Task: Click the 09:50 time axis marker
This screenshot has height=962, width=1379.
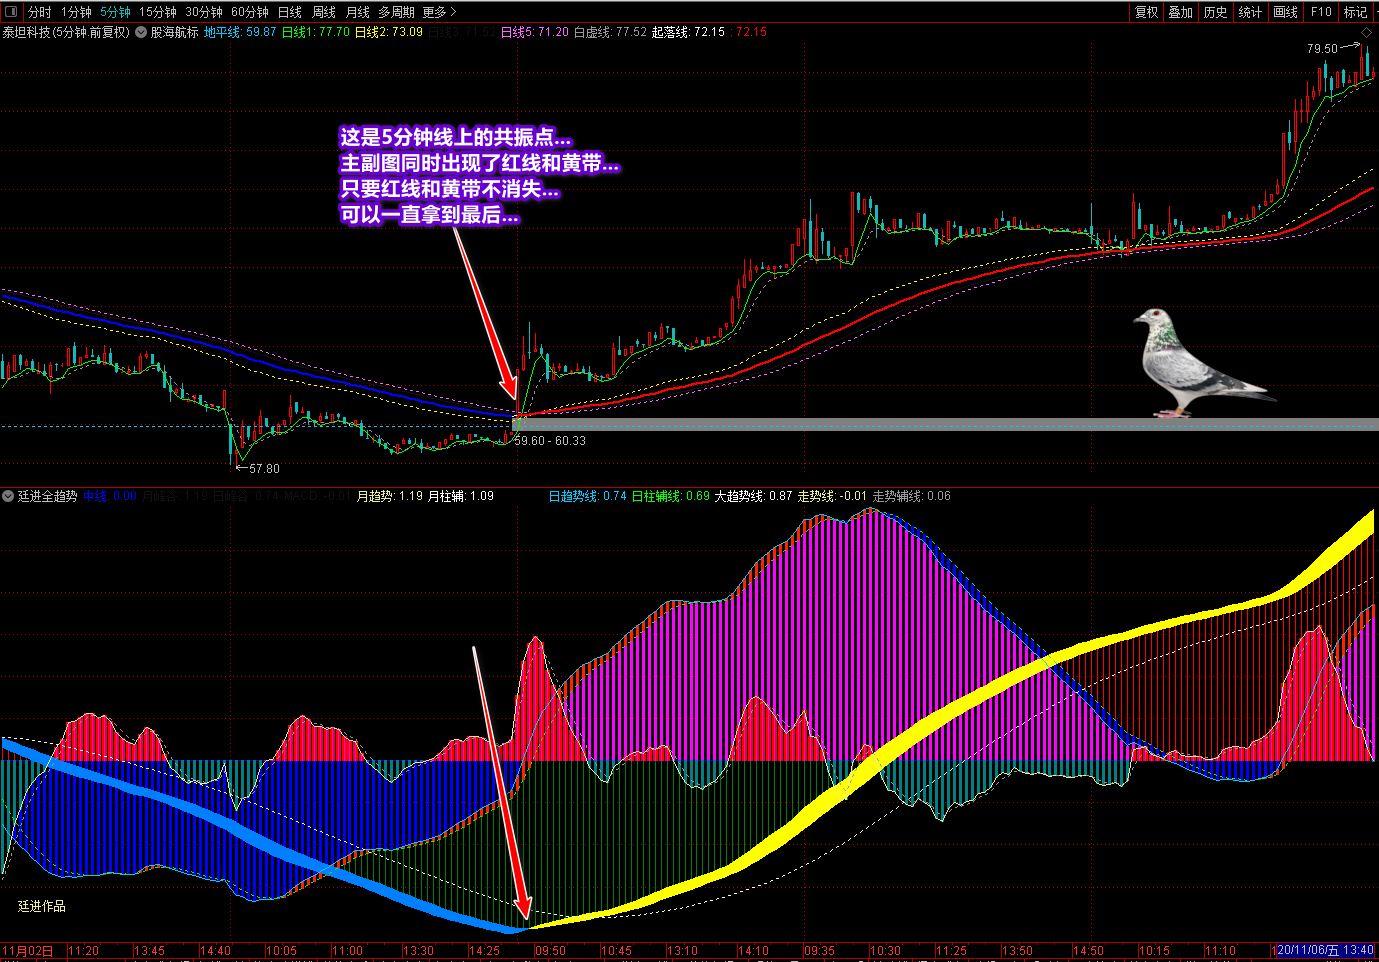Action: 550,951
